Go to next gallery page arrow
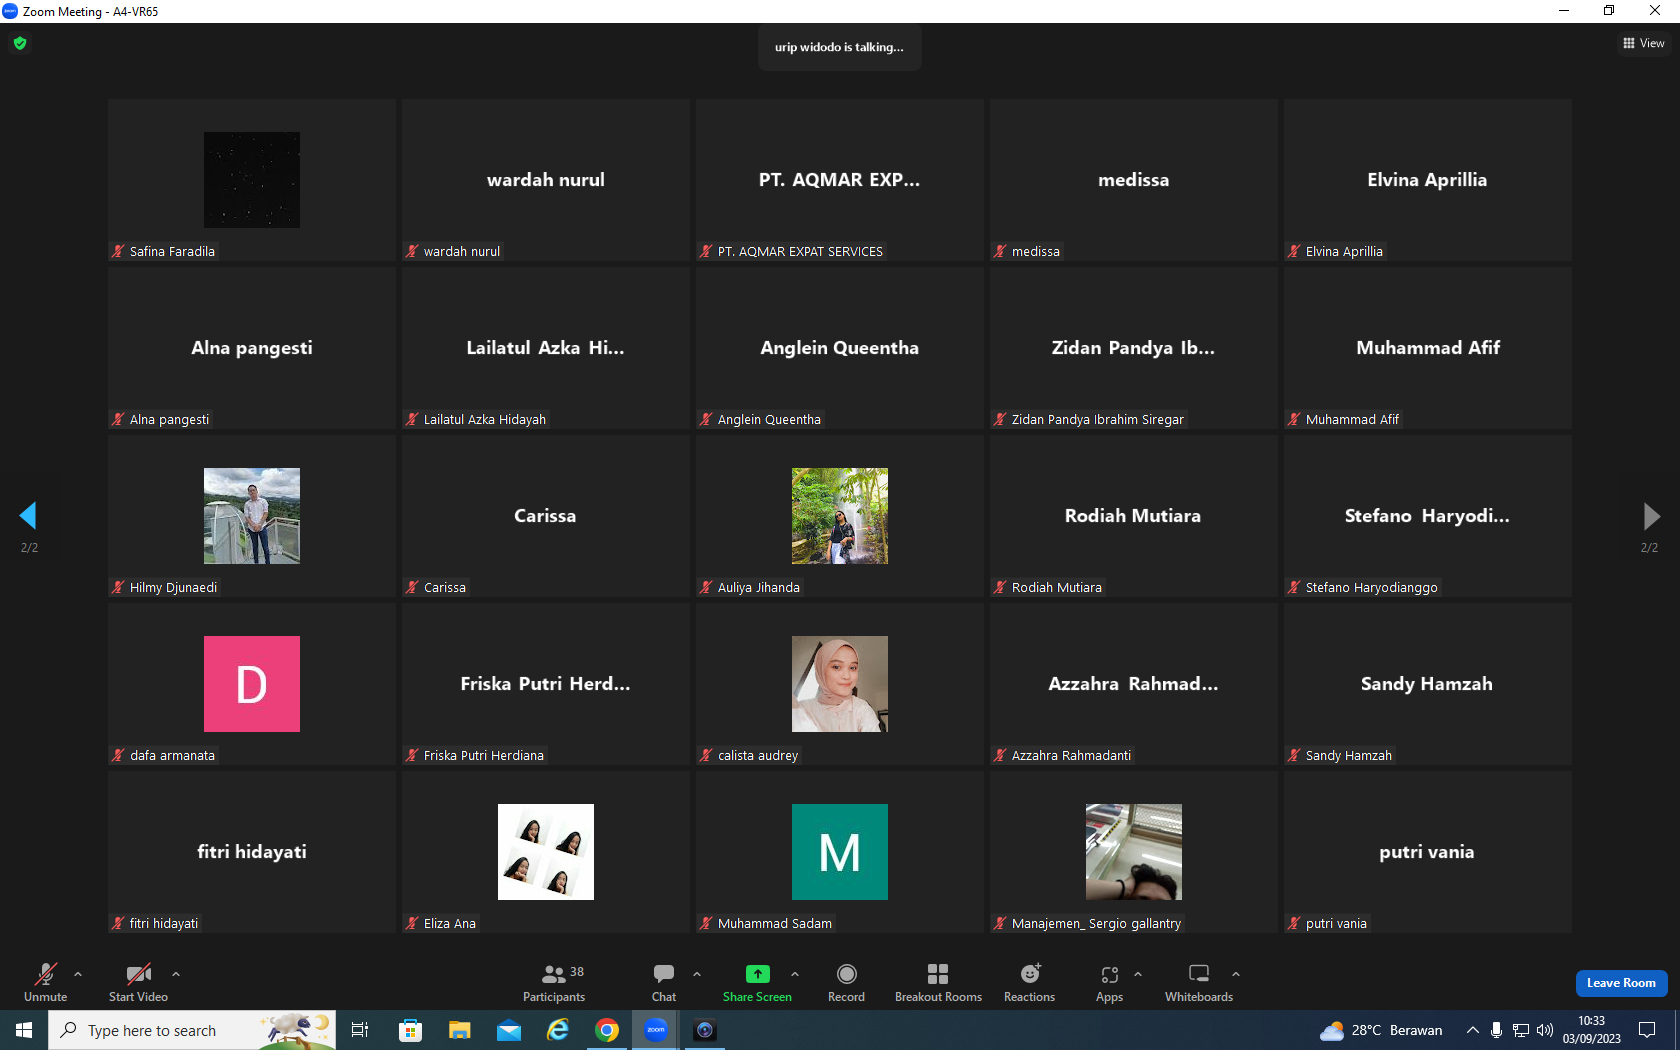 (1651, 516)
